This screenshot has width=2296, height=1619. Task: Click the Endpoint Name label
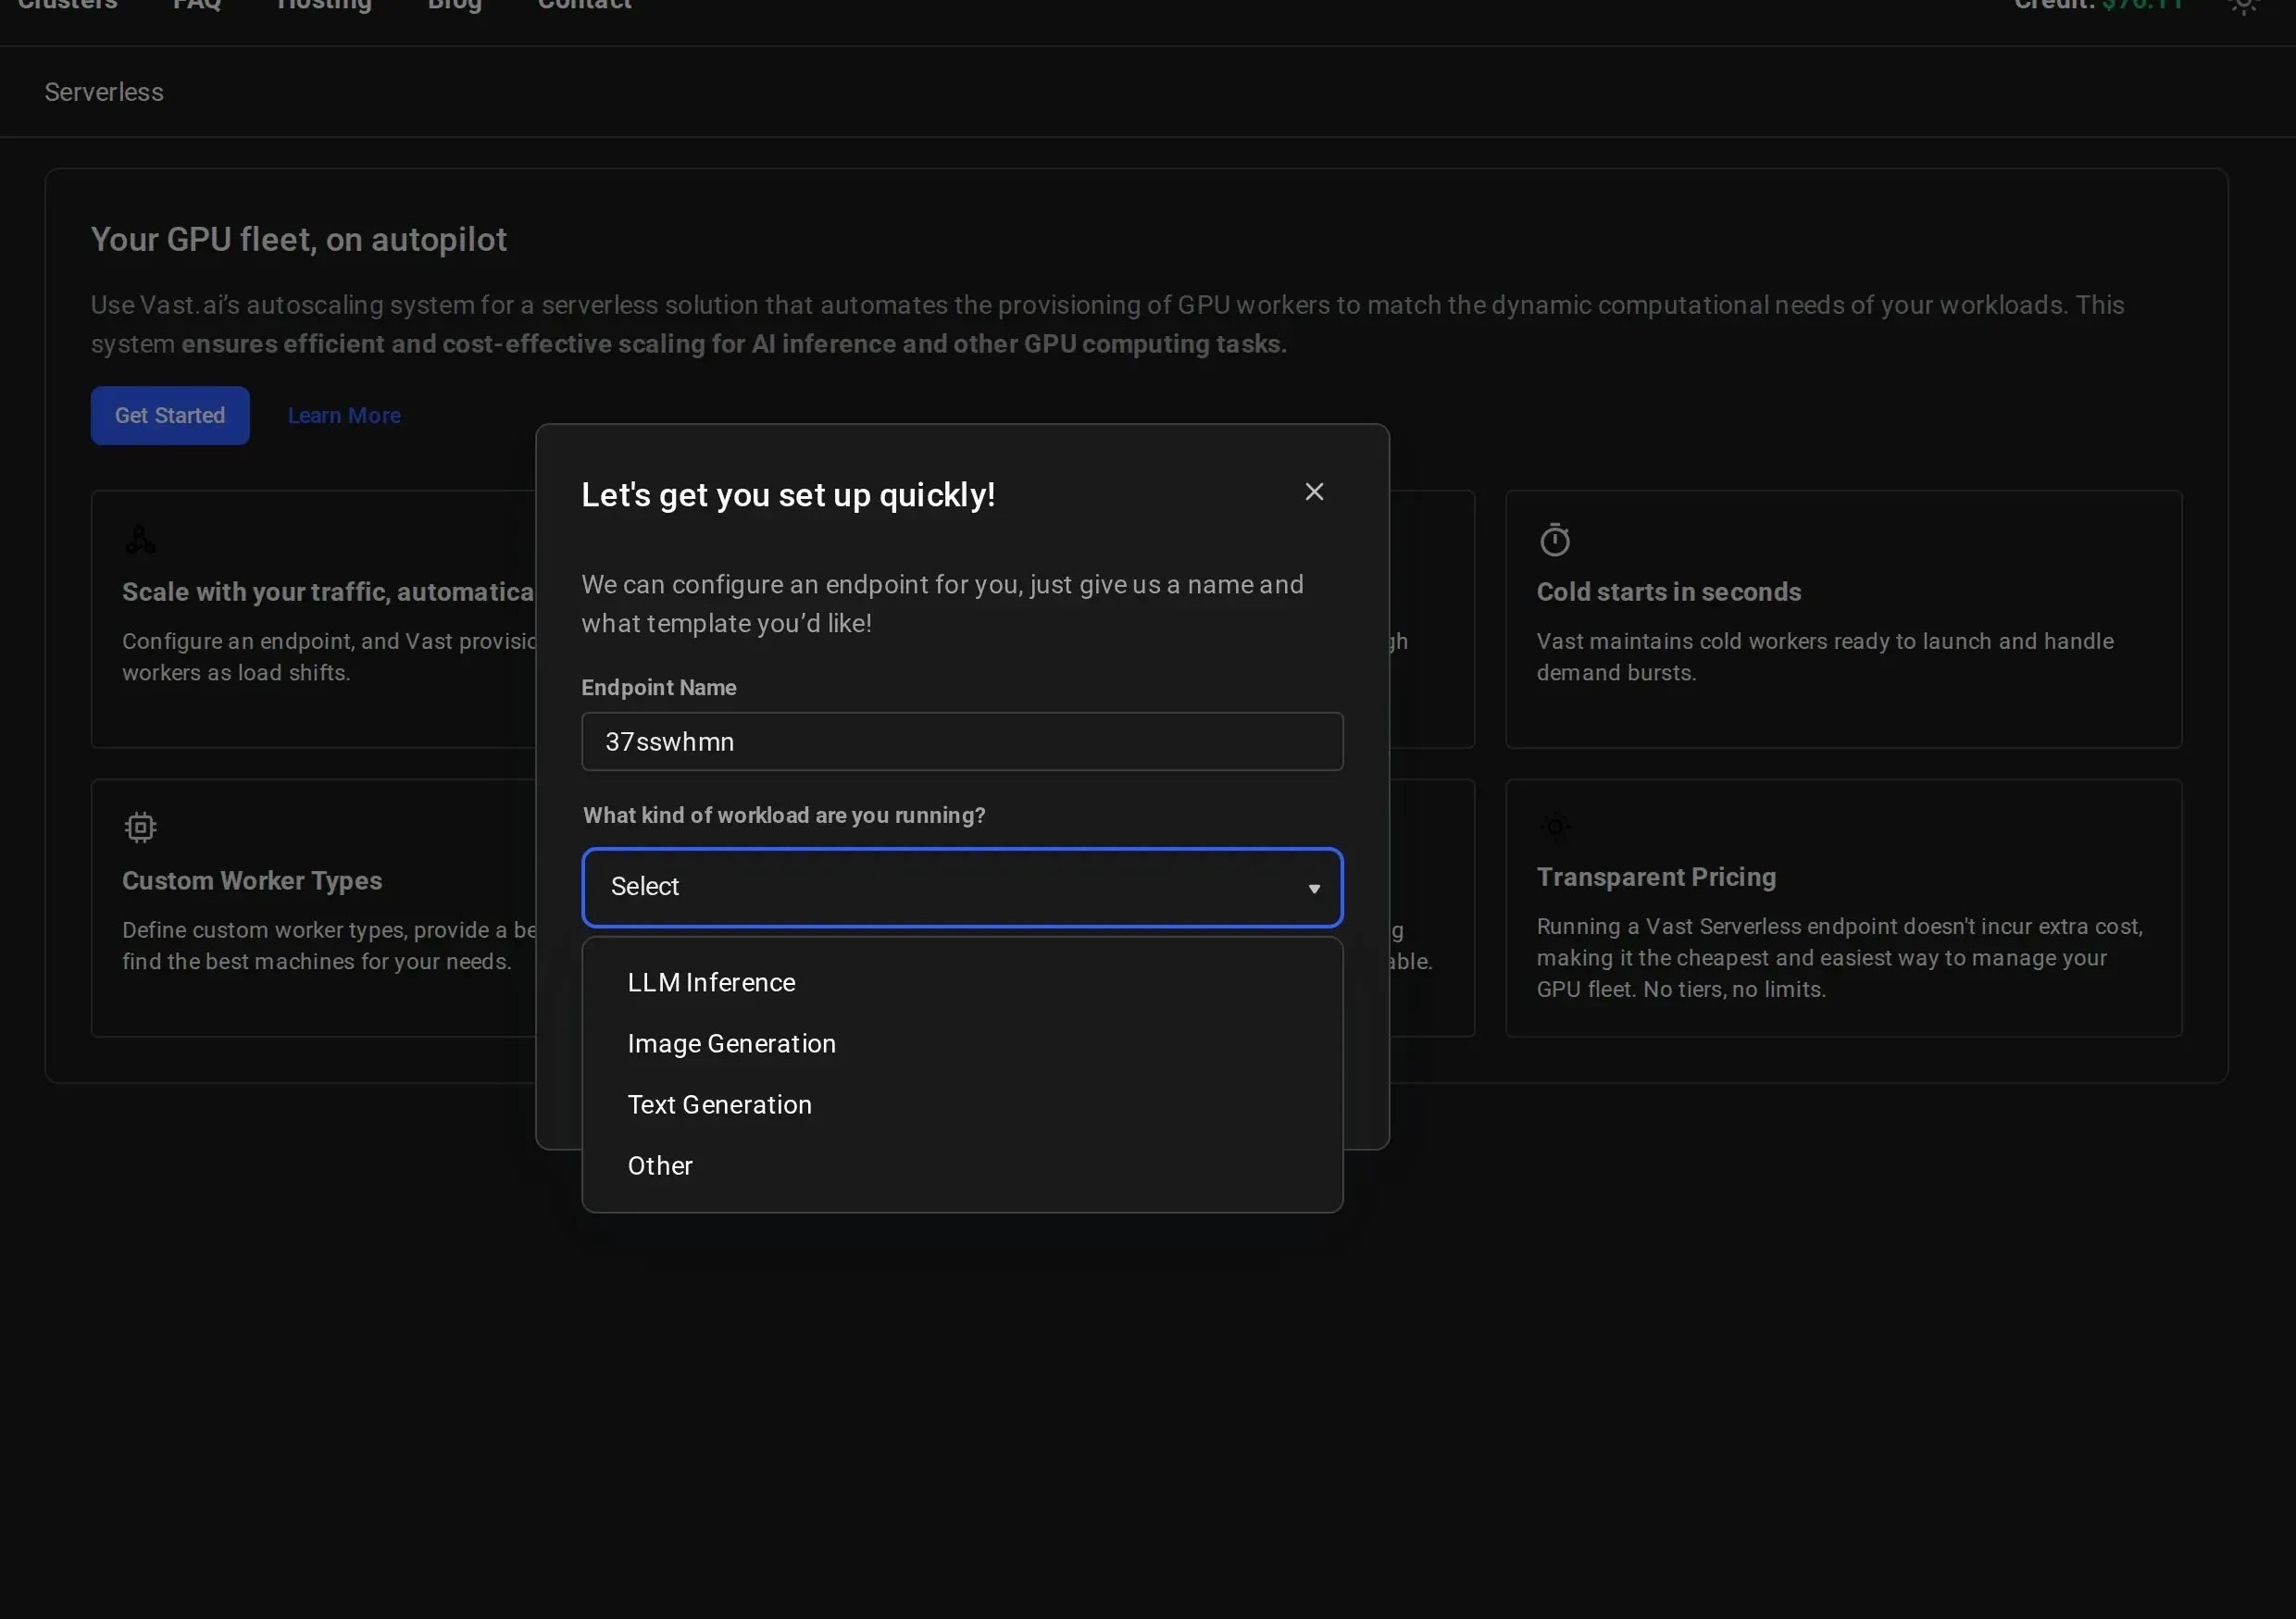coord(659,688)
